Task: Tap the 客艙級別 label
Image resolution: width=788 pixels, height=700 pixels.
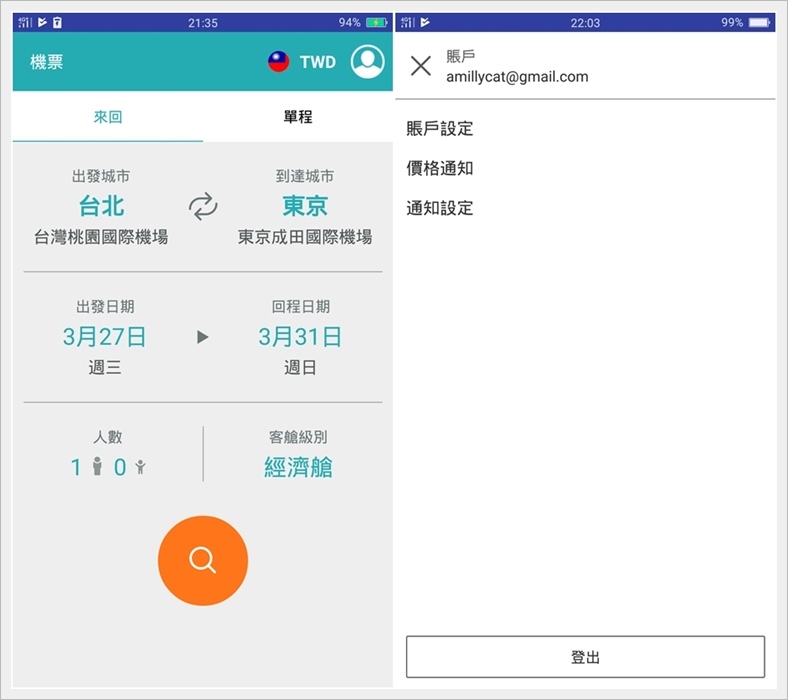Action: point(299,437)
